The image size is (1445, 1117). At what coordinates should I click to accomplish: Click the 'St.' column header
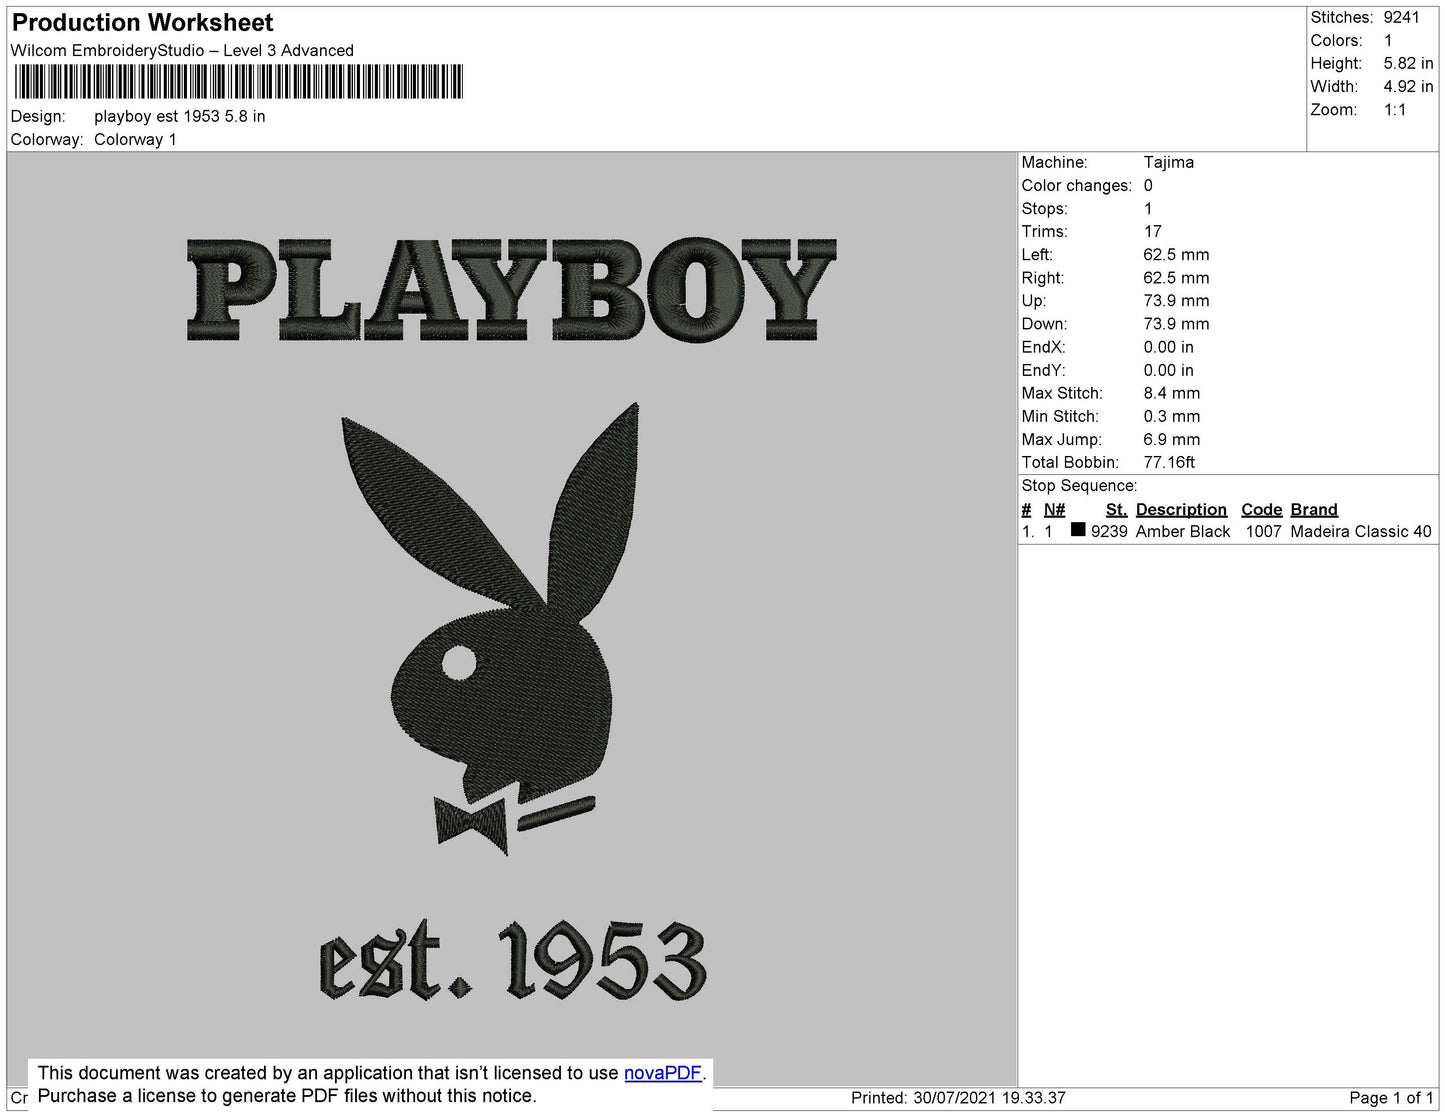click(x=1116, y=509)
